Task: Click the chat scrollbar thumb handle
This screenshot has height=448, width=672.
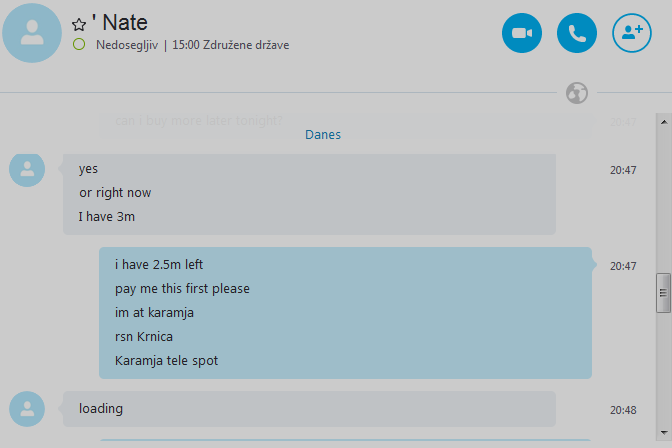Action: [662, 293]
